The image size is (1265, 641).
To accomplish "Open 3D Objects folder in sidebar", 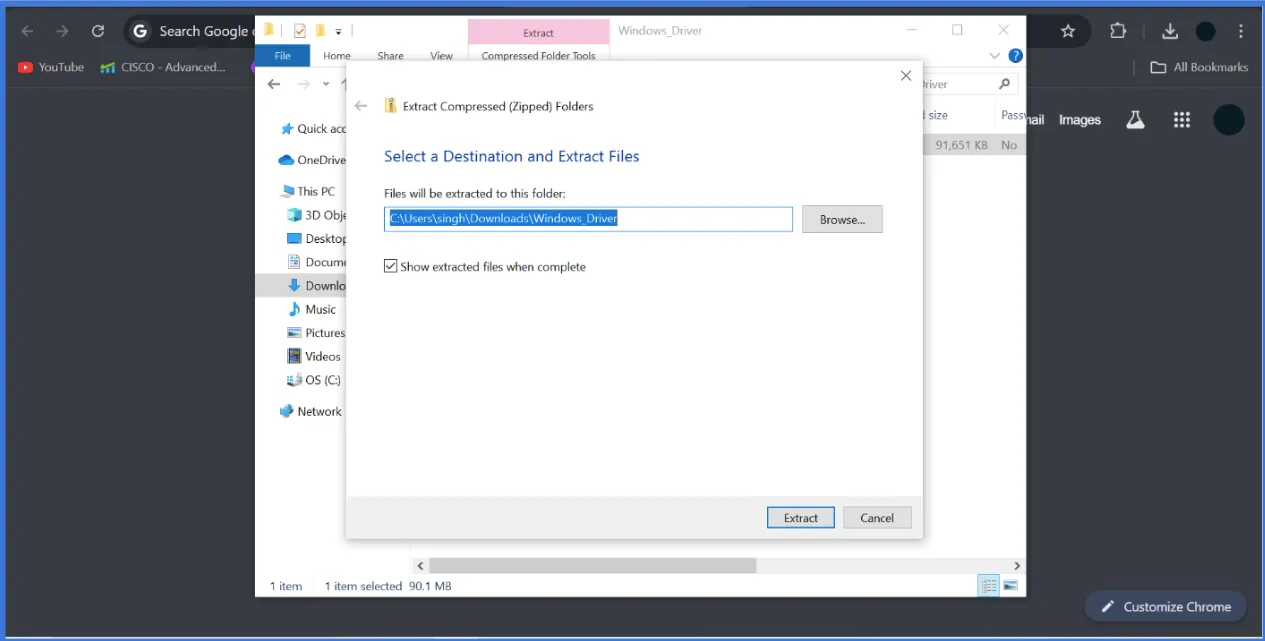I will click(316, 215).
